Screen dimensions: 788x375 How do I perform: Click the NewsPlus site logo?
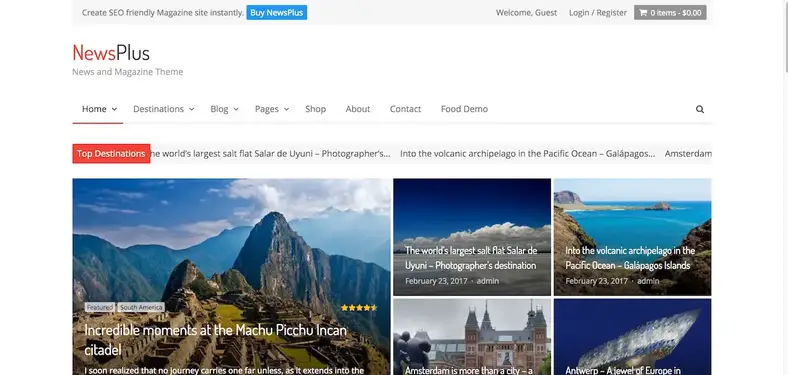pos(111,53)
